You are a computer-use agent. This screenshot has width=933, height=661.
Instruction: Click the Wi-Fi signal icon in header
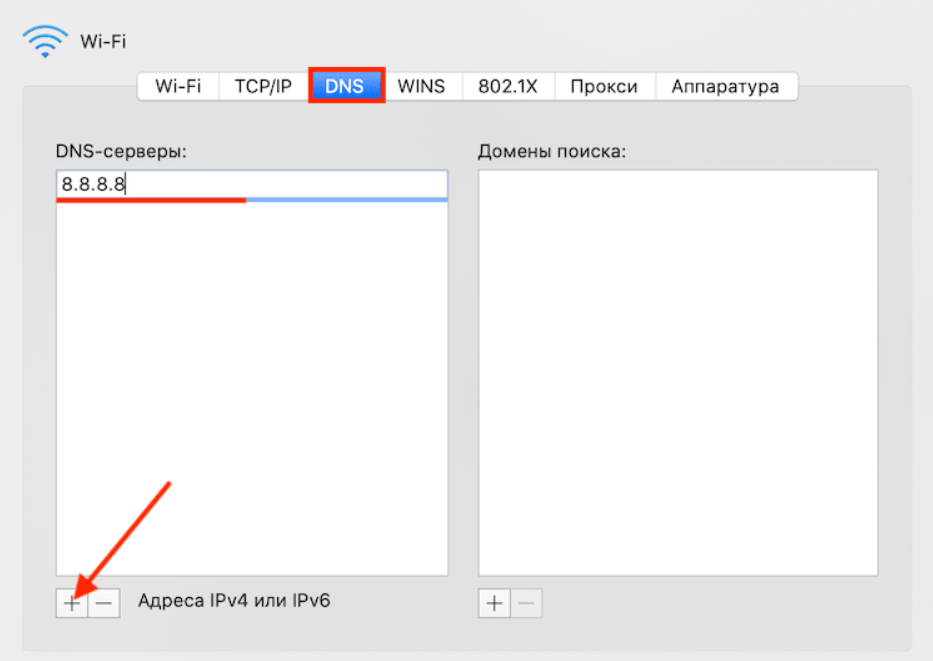[45, 41]
